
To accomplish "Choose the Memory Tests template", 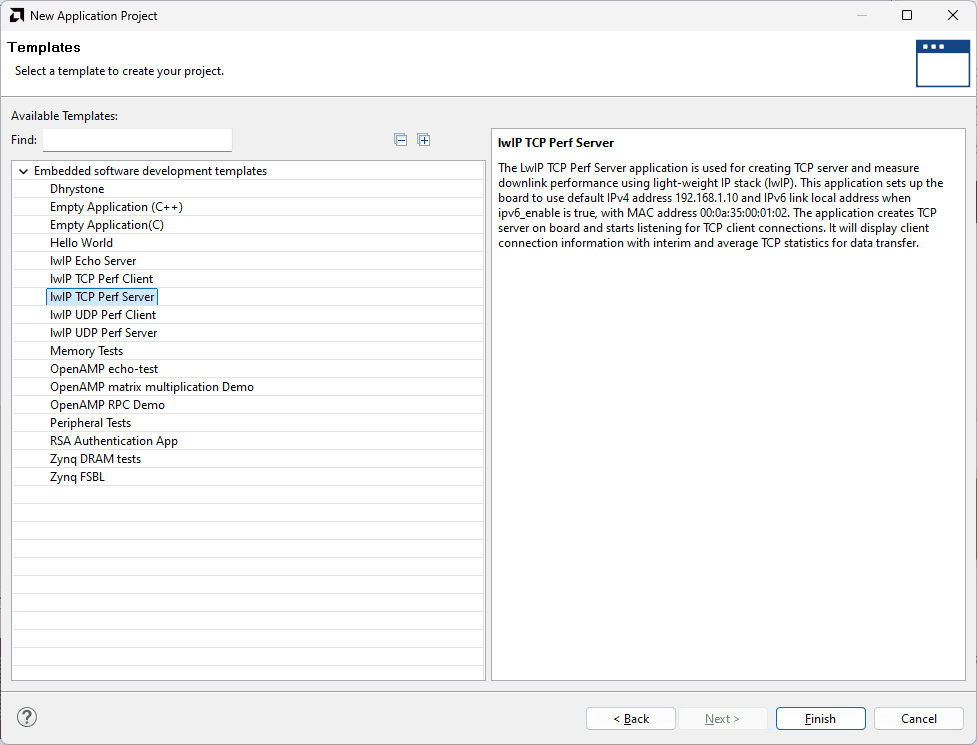I will (x=86, y=351).
